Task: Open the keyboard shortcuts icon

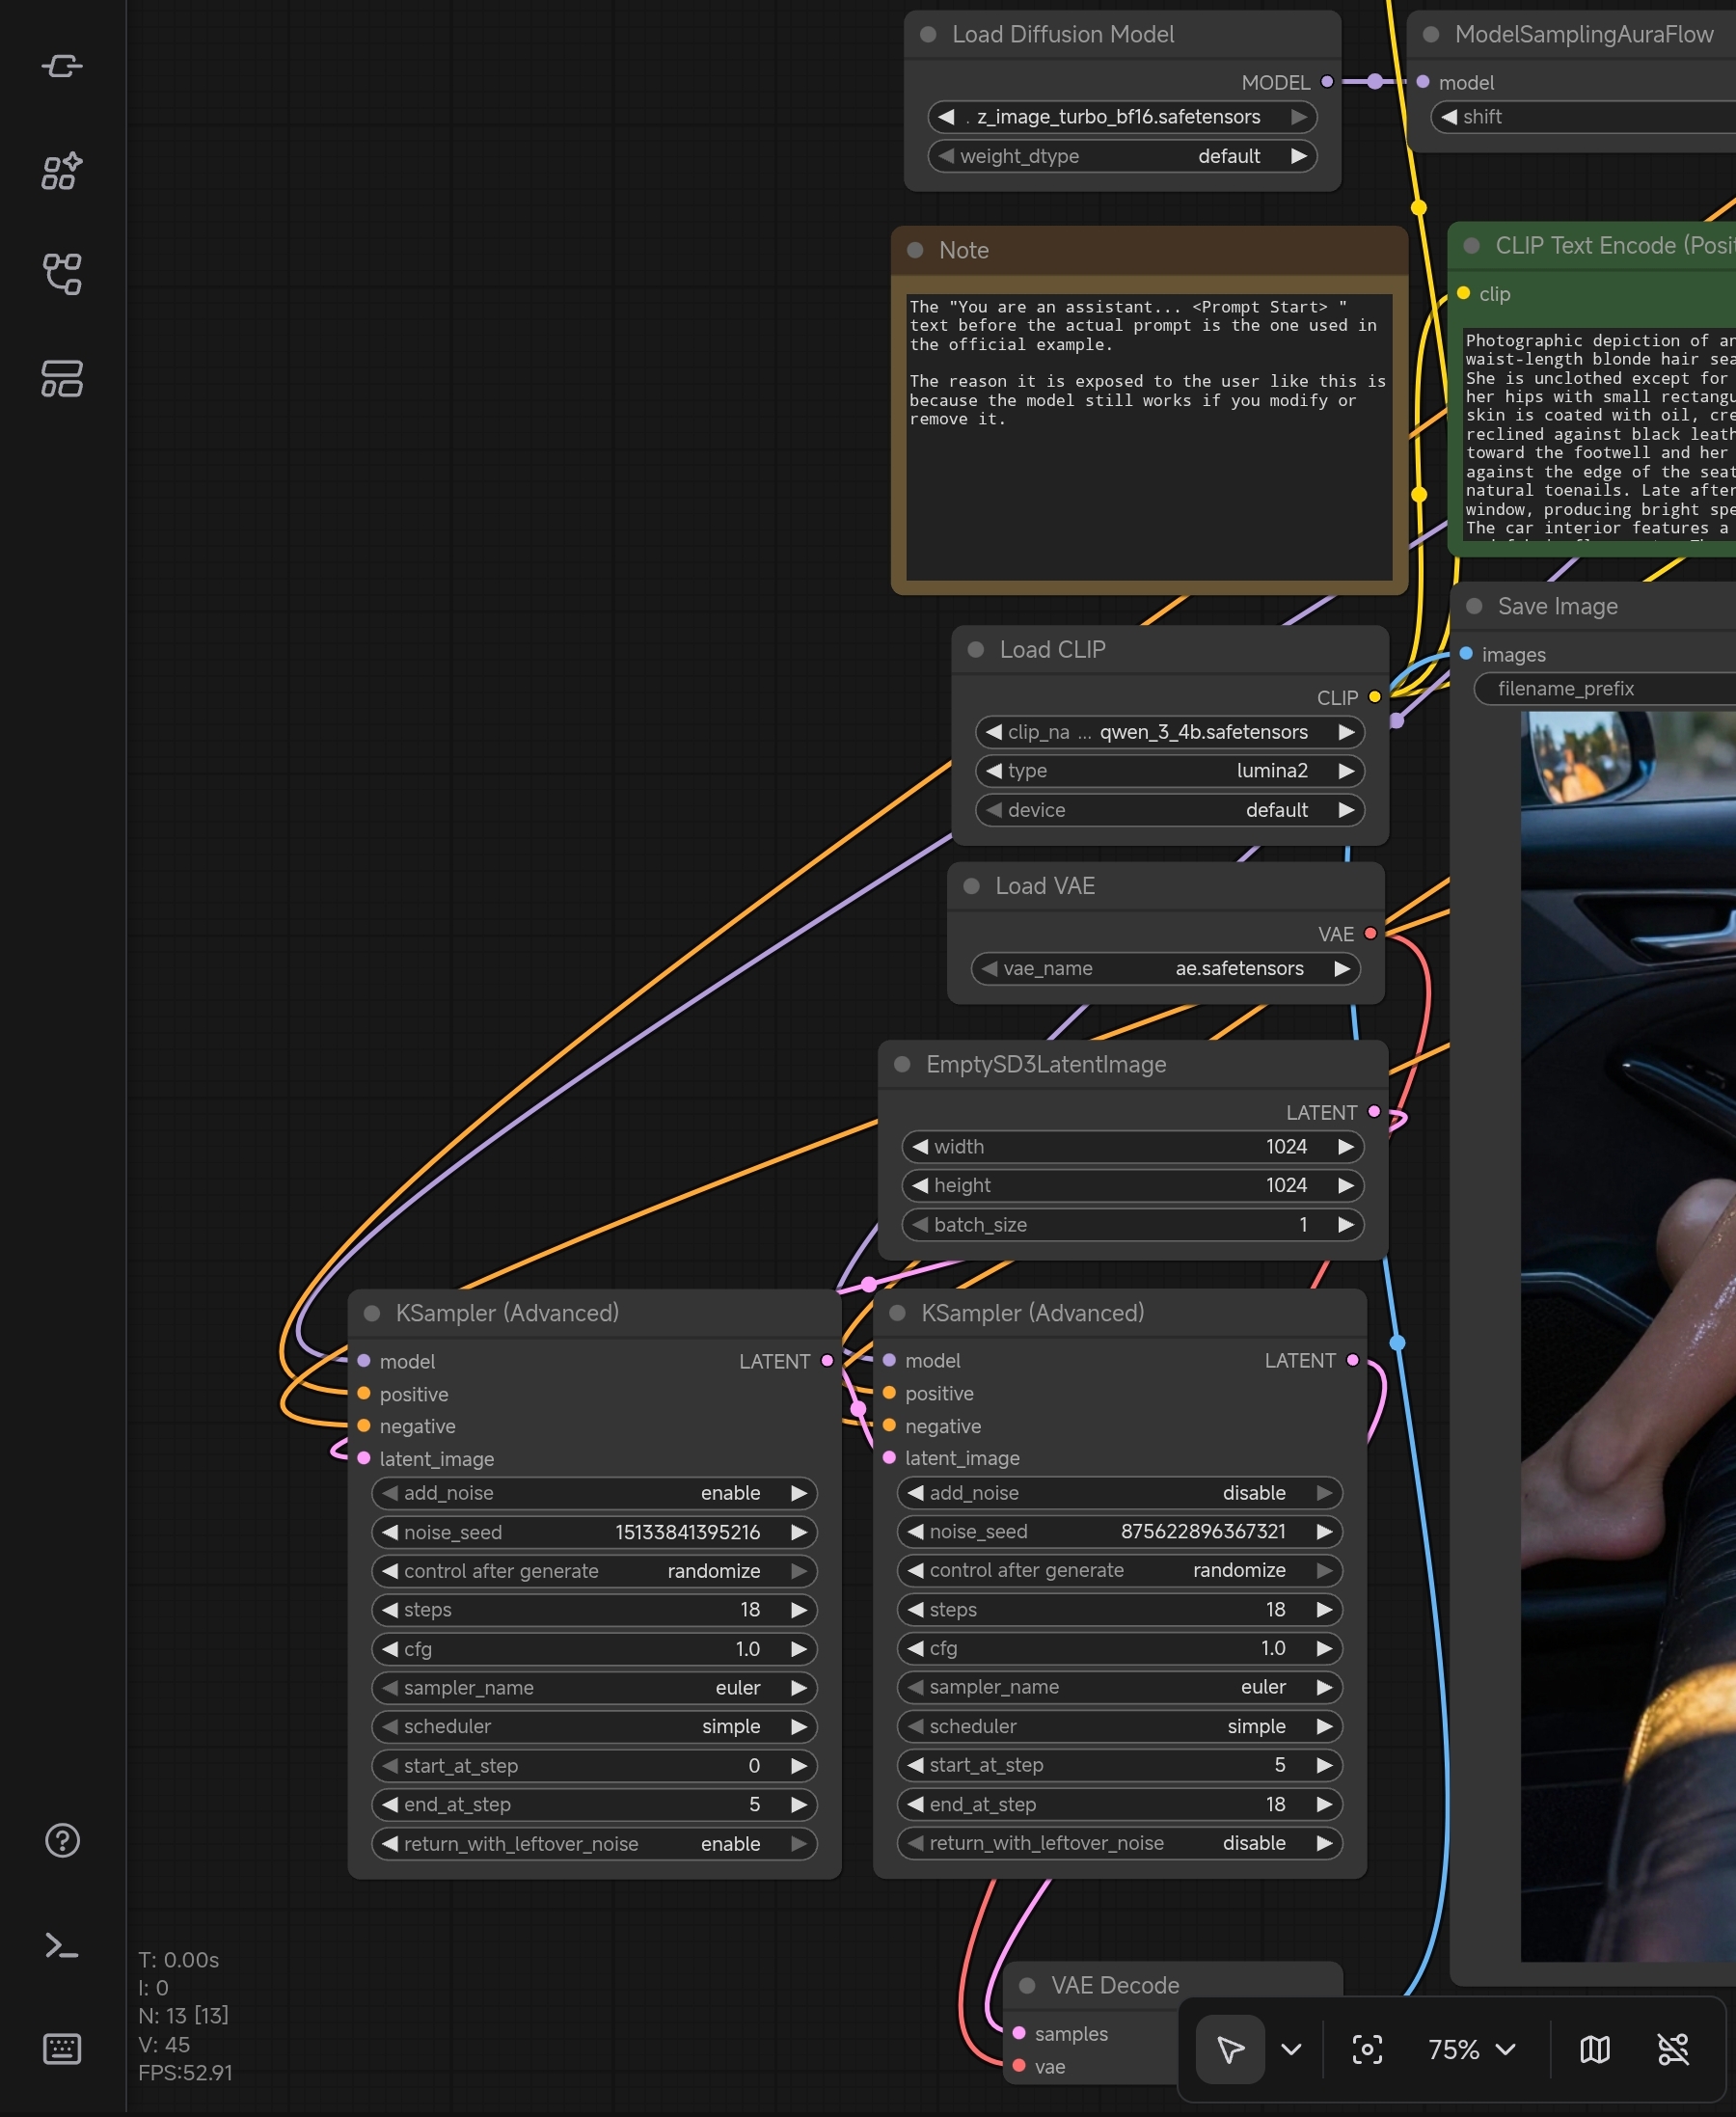Action: click(62, 2049)
